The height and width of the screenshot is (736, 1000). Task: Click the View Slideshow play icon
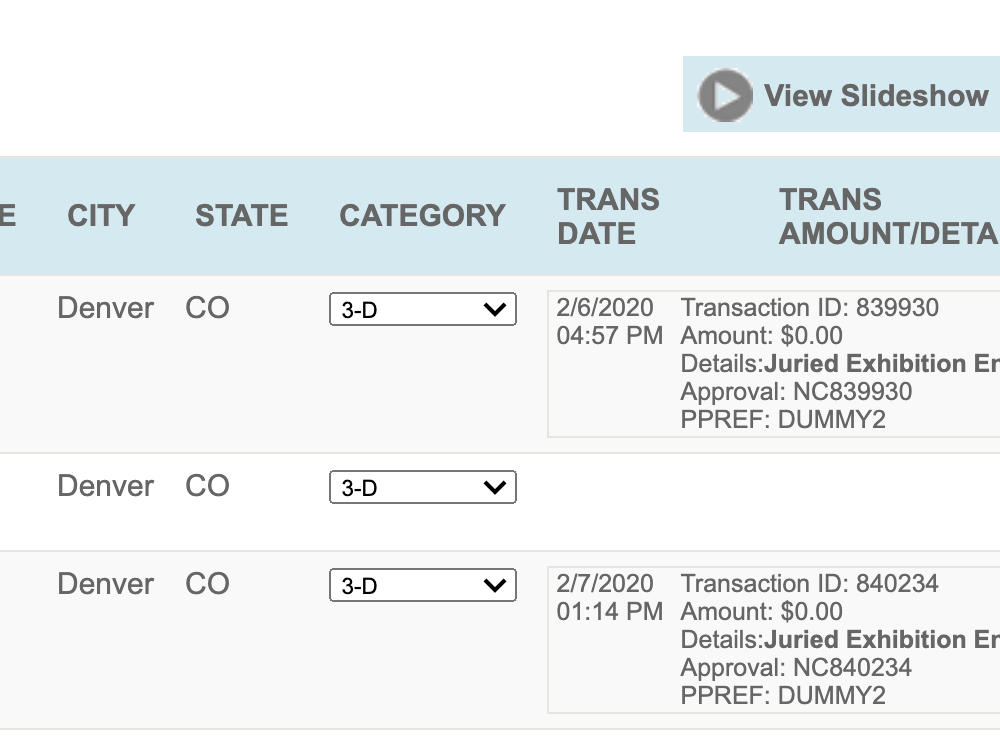[725, 95]
